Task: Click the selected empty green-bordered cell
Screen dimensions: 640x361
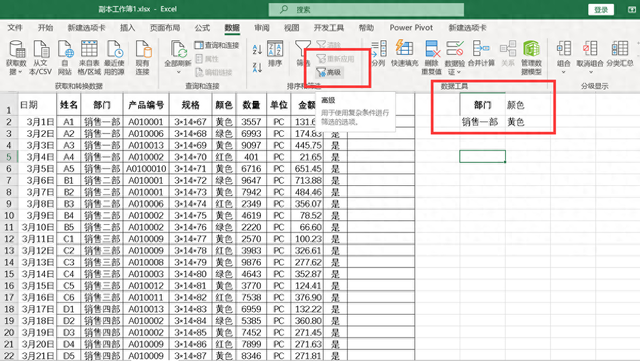Action: (x=482, y=156)
